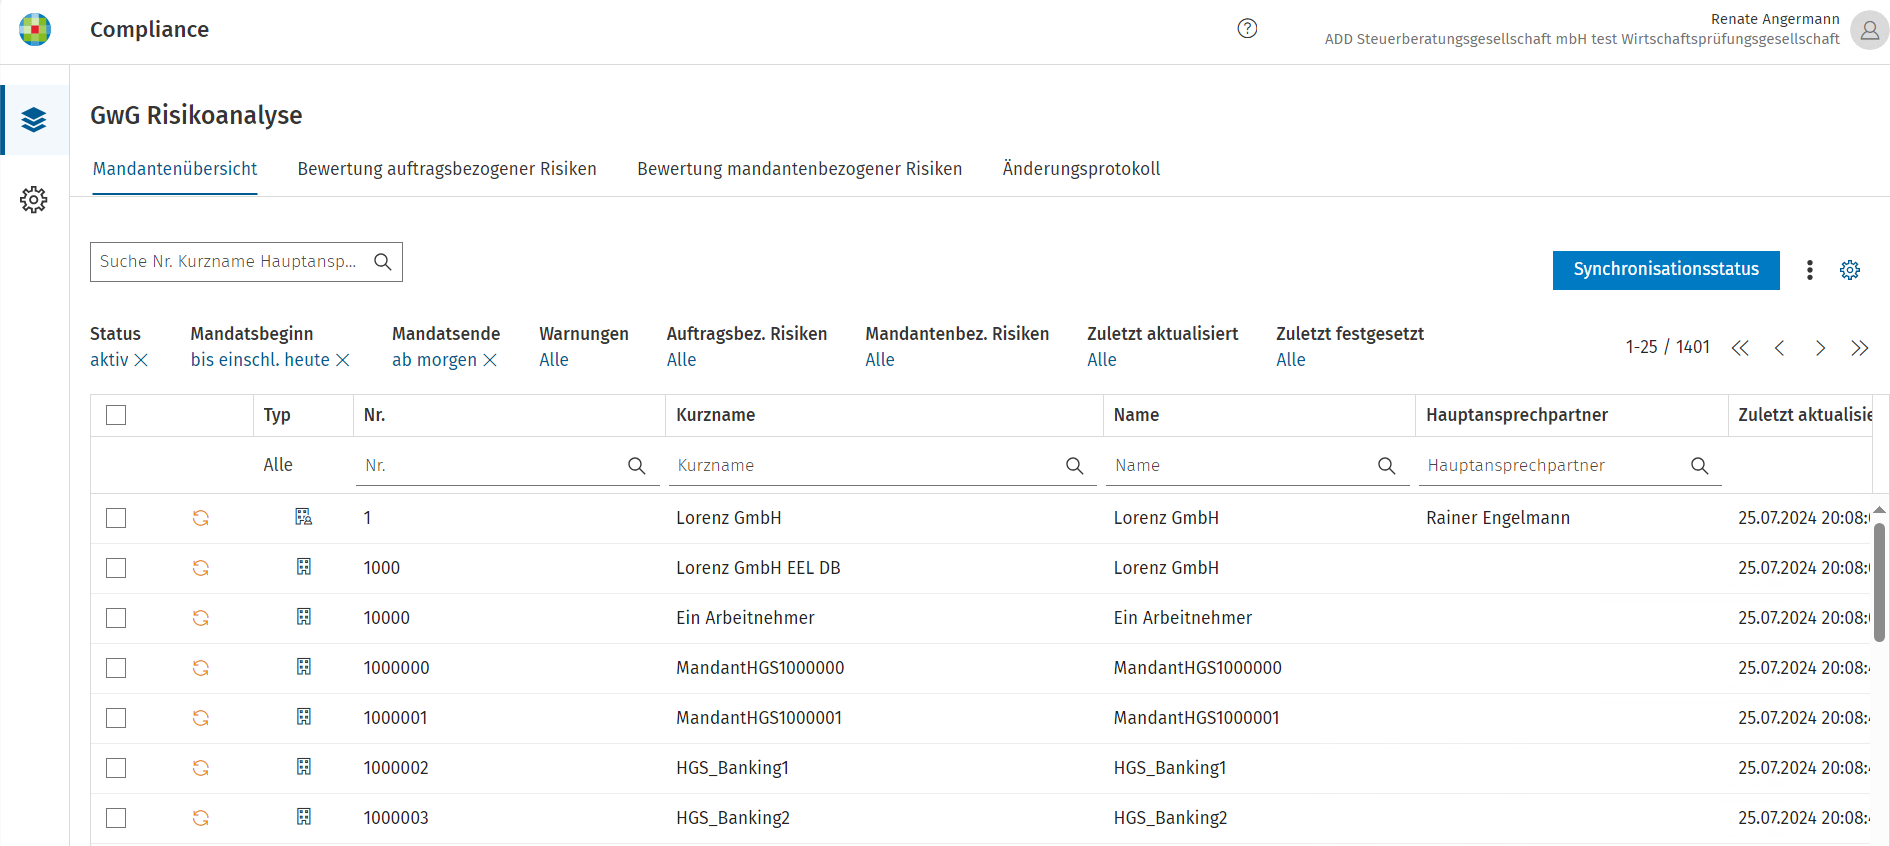
Task: Open the layers module in sidebar
Action: tap(34, 120)
